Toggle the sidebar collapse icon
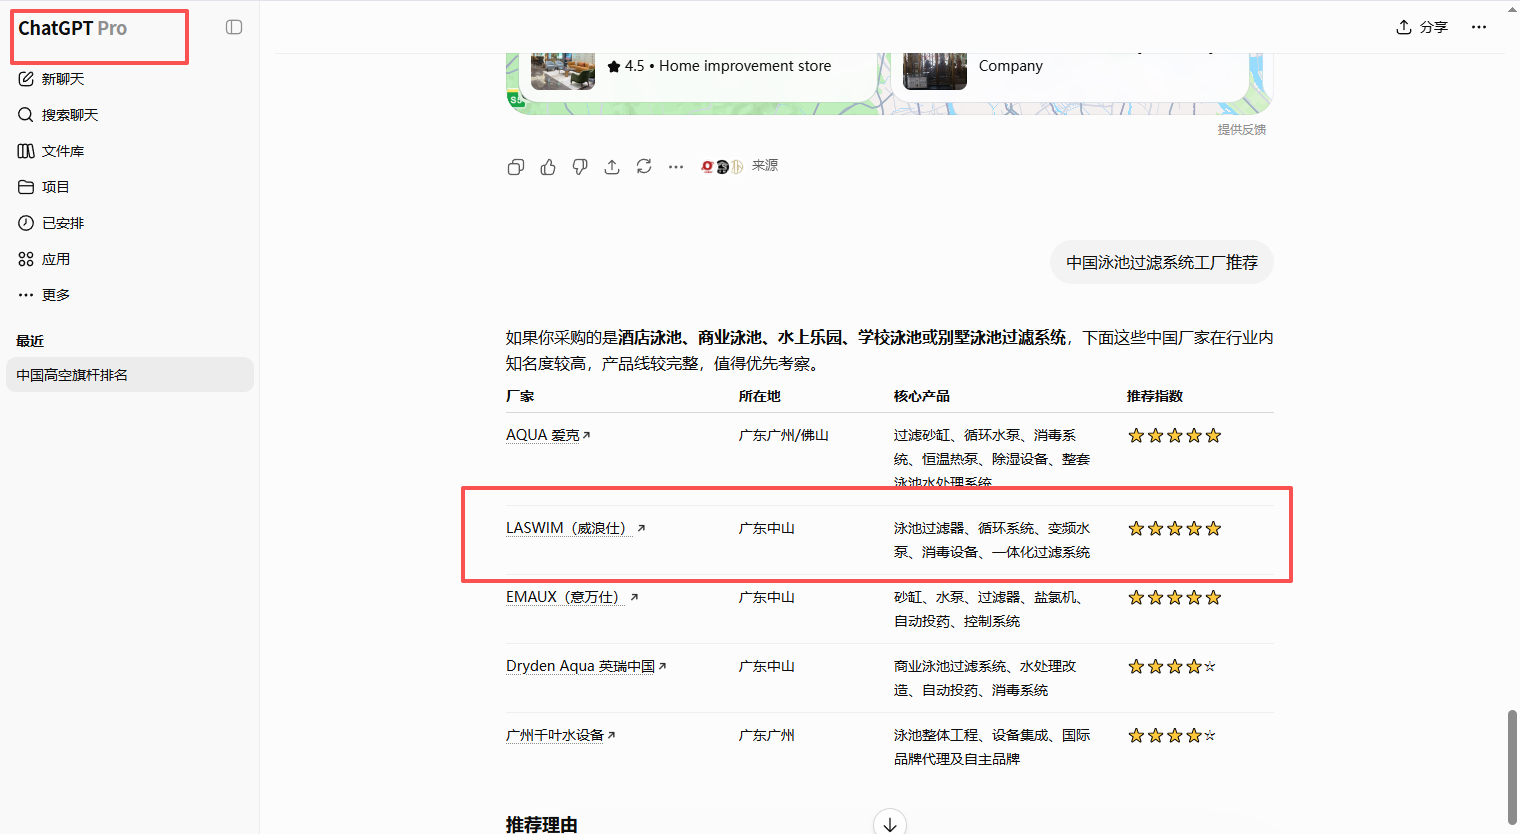The width and height of the screenshot is (1520, 834). coord(234,27)
